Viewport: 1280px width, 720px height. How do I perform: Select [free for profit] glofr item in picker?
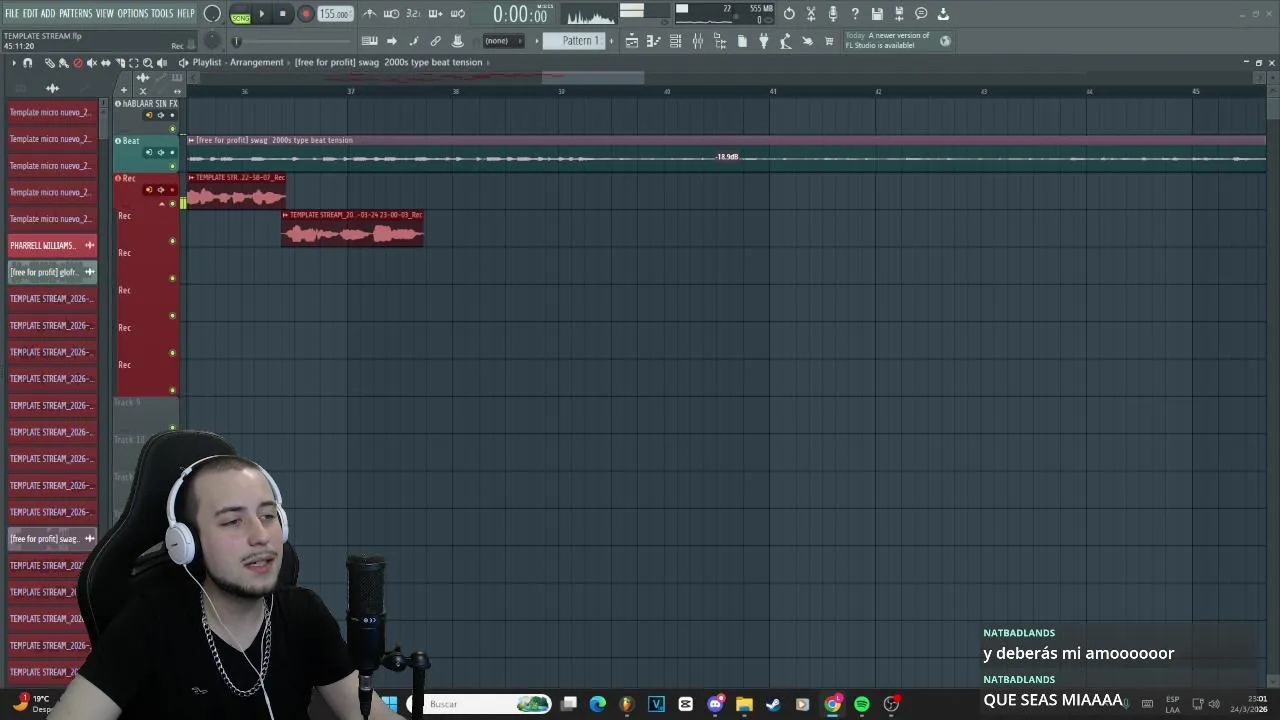(x=52, y=272)
